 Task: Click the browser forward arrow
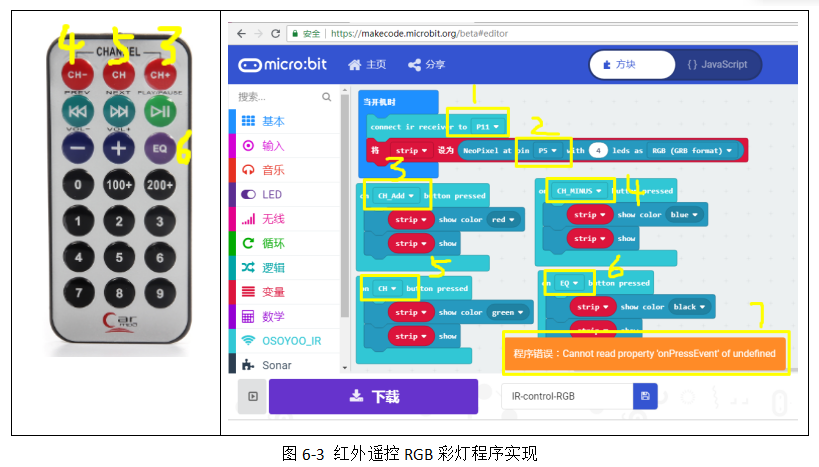pyautogui.click(x=258, y=33)
